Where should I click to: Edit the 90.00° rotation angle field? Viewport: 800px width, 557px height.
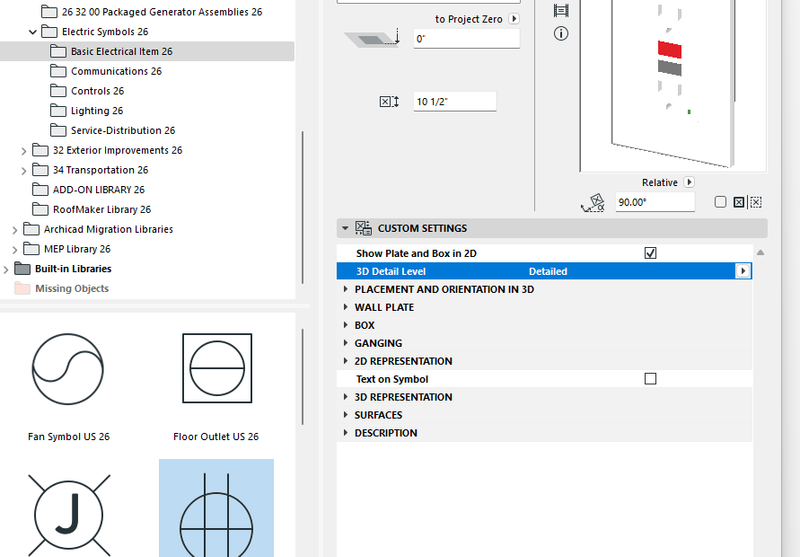[x=655, y=202]
